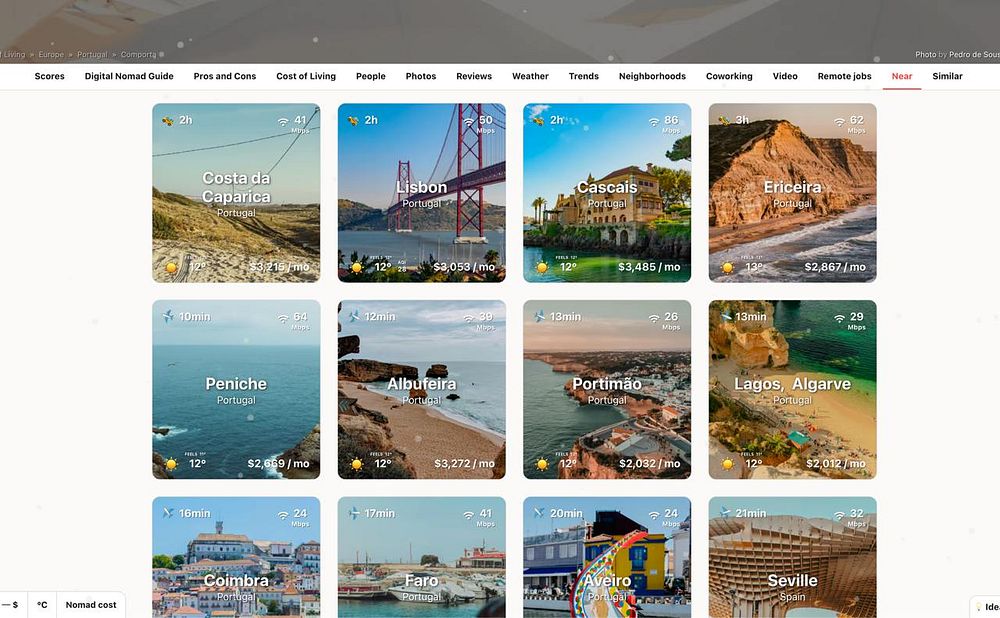1000x618 pixels.
Task: Open the Digital Nomad Guide tab
Action: 129,76
